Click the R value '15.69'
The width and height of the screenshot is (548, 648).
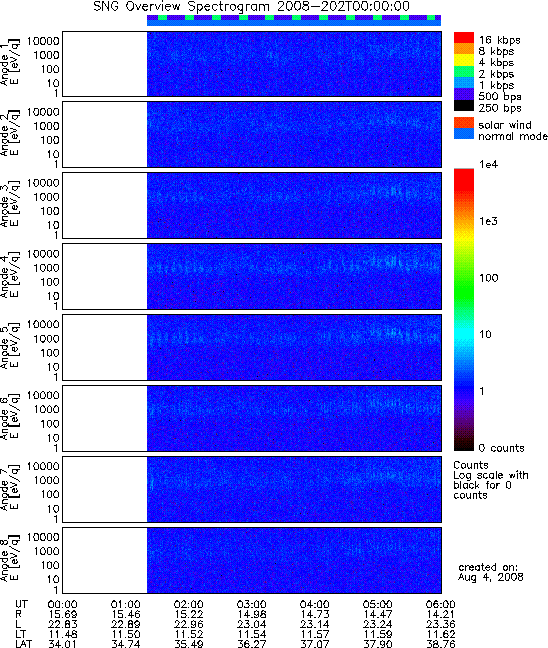(62, 615)
